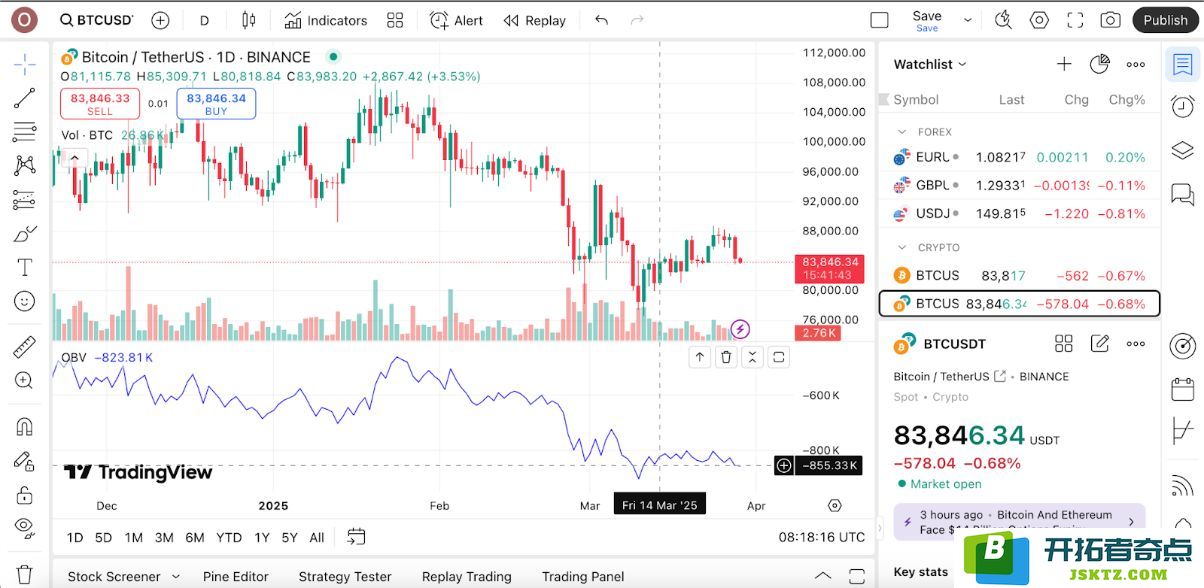
Task: Toggle lock all drawings padlock
Action: pos(25,495)
